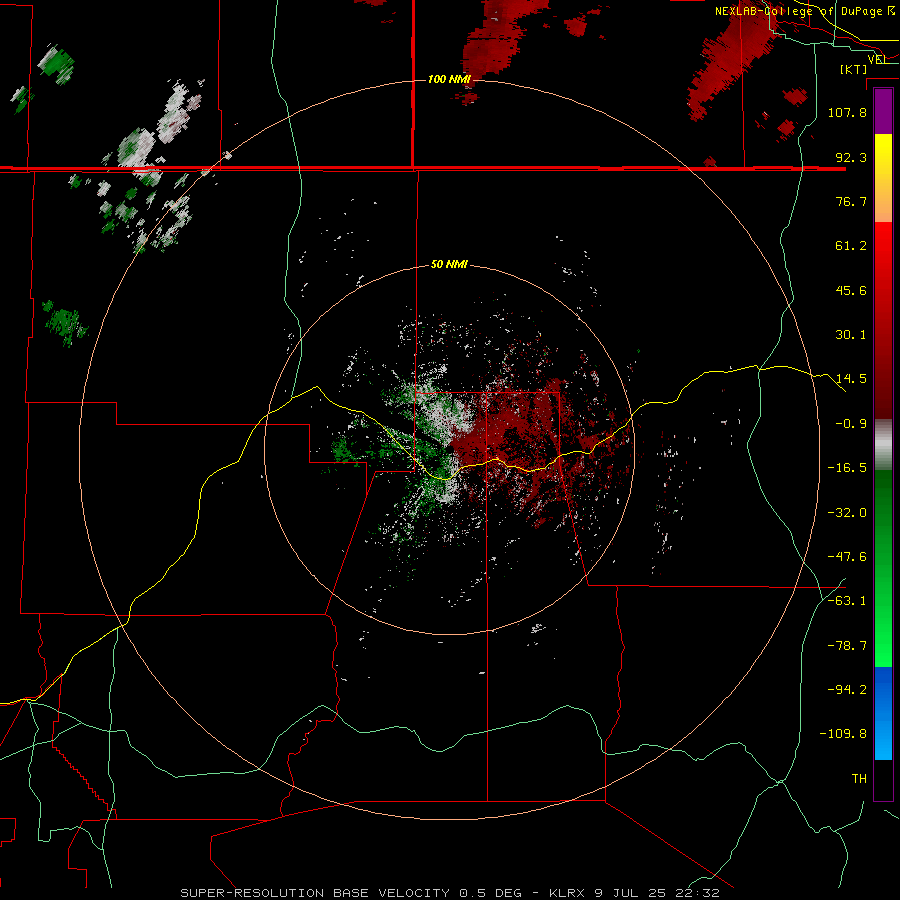This screenshot has width=900, height=900.
Task: Click the gray near-zero segment of color bar
Action: tap(883, 445)
